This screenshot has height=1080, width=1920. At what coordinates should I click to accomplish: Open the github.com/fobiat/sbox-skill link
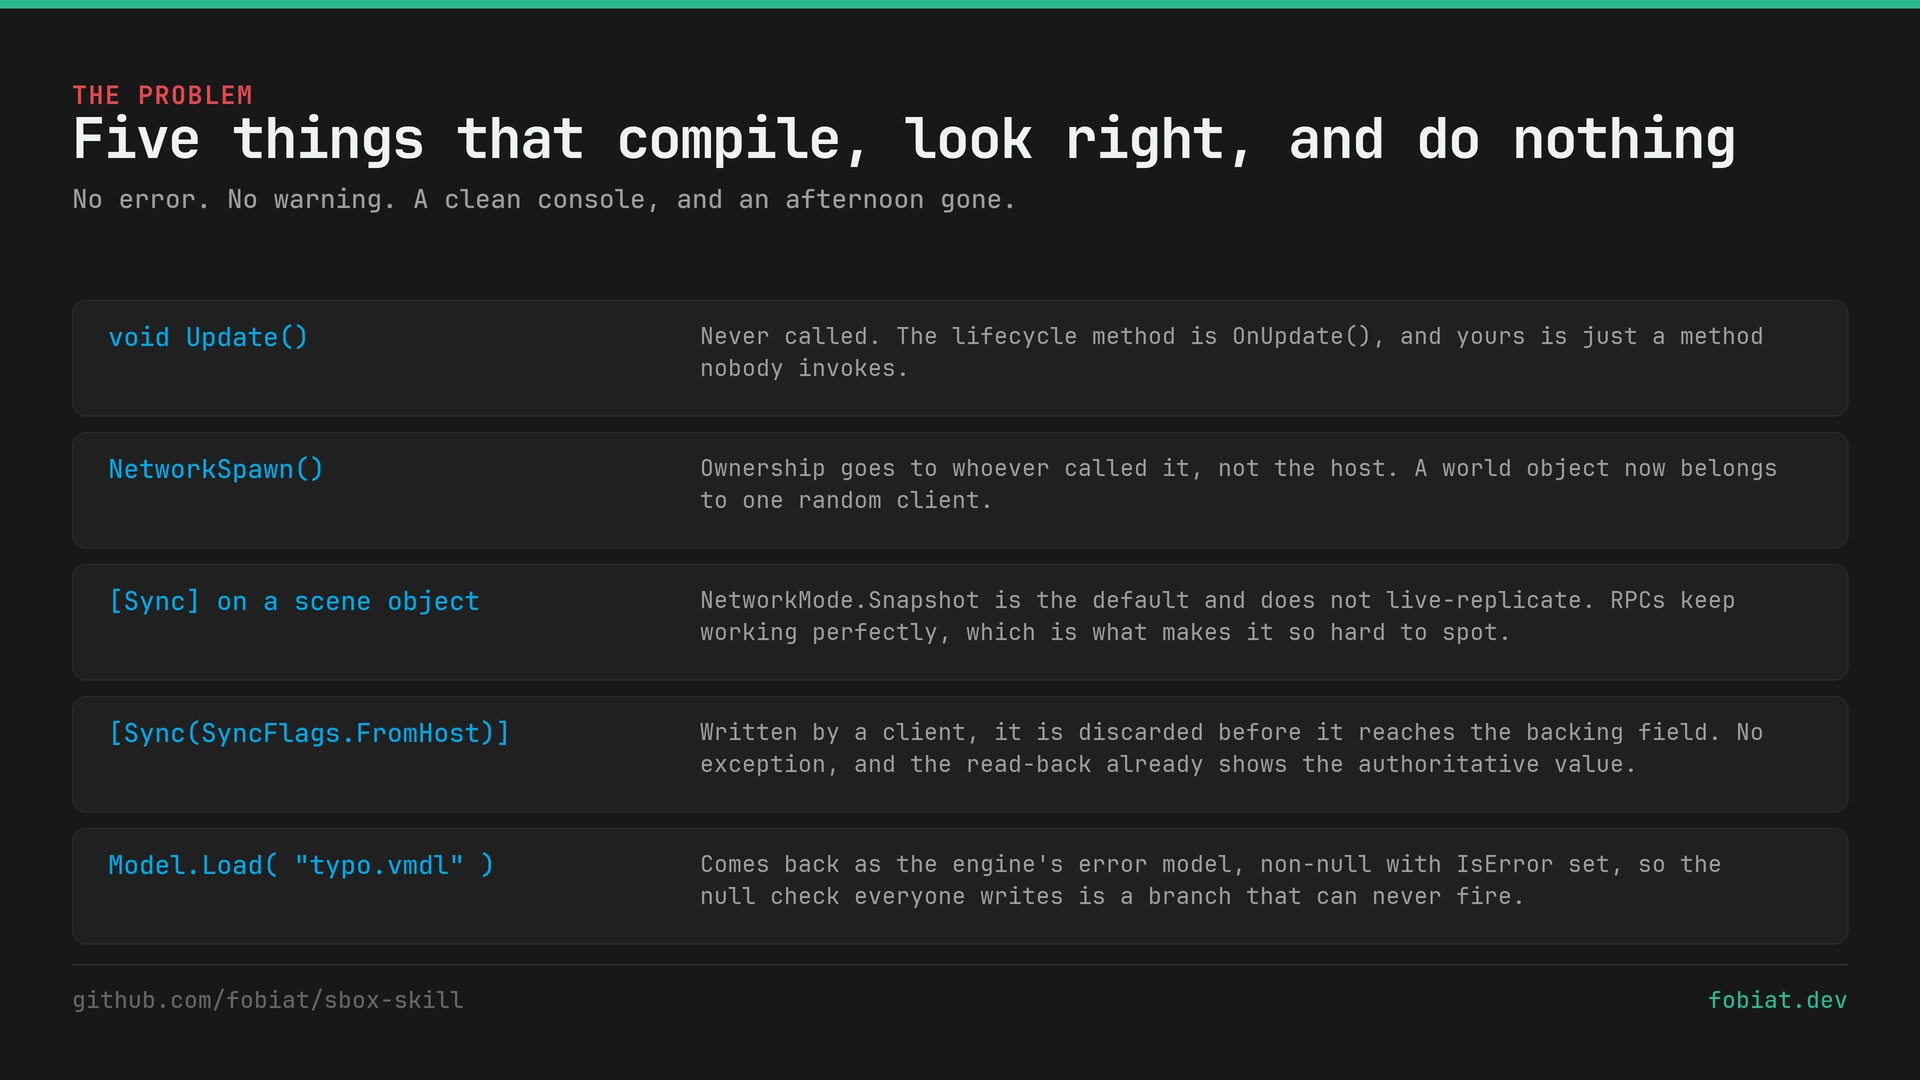268,1000
